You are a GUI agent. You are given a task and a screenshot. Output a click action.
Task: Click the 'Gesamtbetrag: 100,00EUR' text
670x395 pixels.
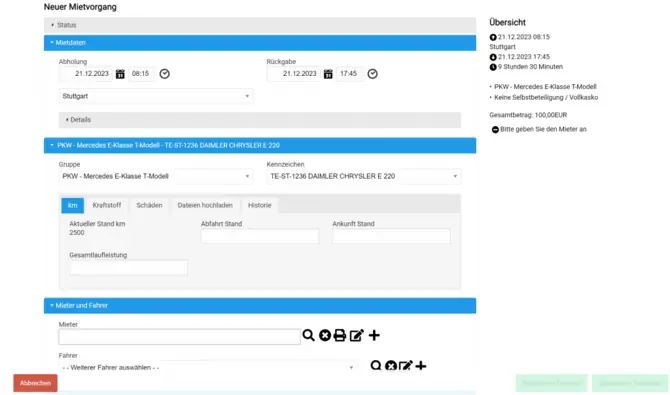pyautogui.click(x=528, y=115)
